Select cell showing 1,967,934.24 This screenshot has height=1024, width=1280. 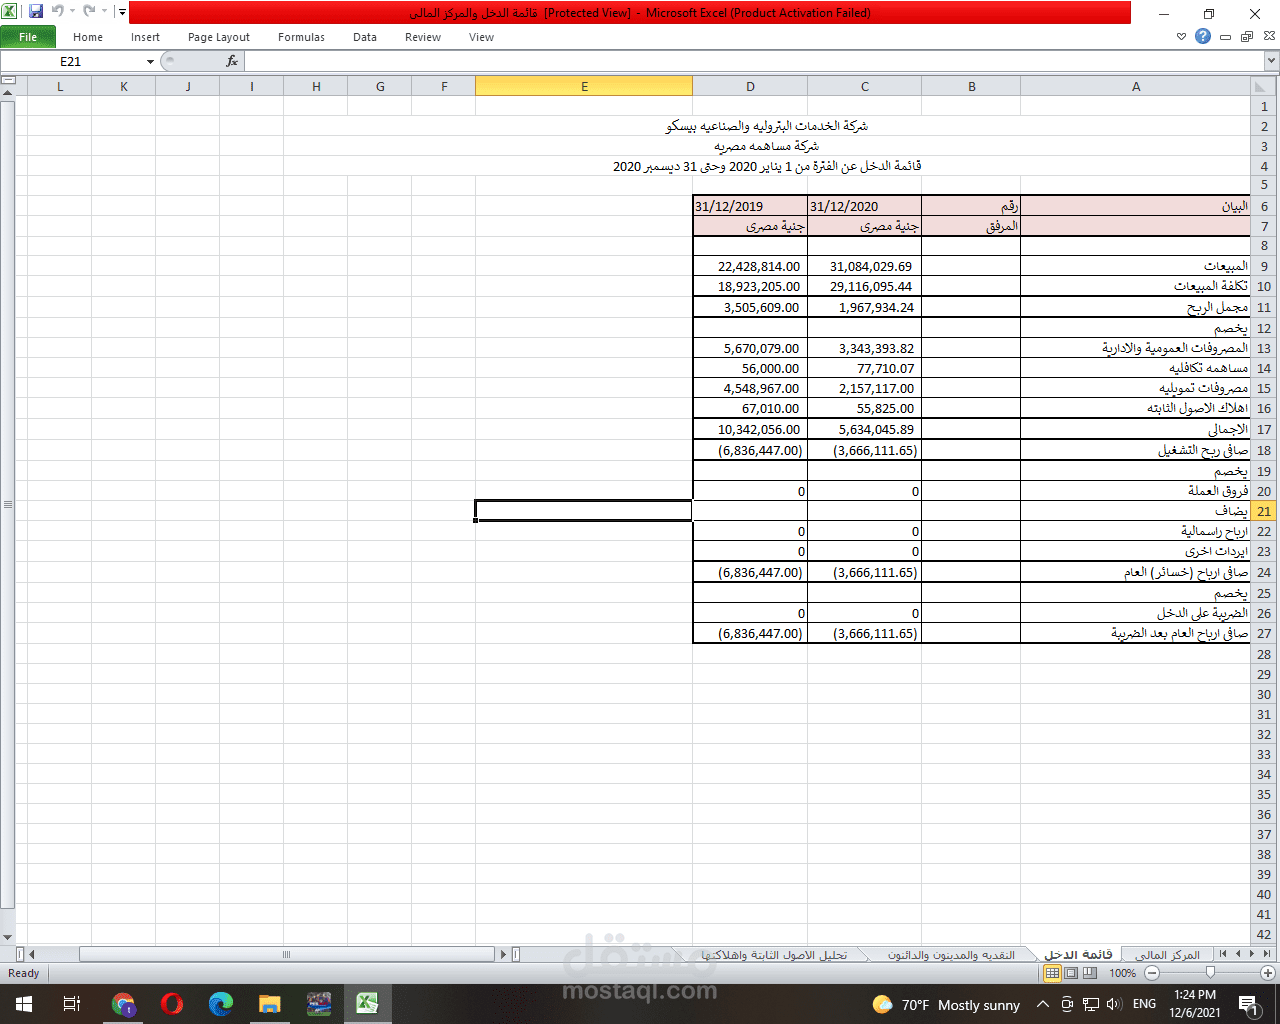[x=864, y=307]
